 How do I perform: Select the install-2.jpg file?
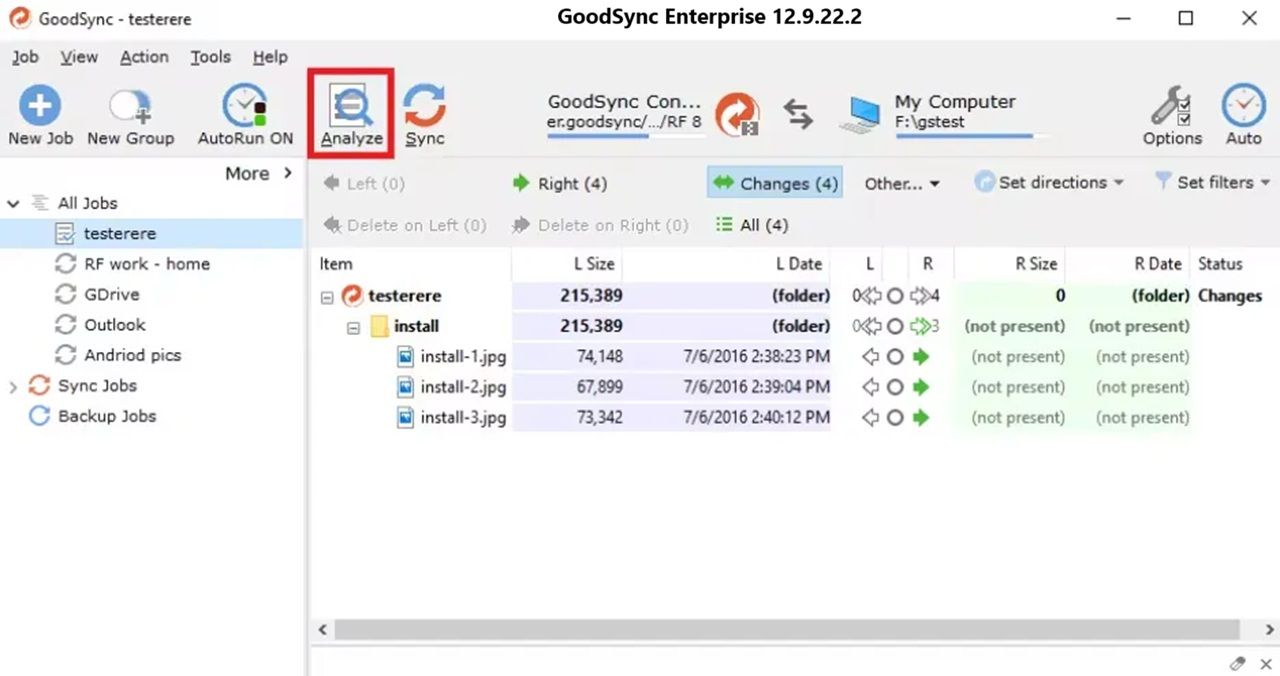(x=463, y=387)
